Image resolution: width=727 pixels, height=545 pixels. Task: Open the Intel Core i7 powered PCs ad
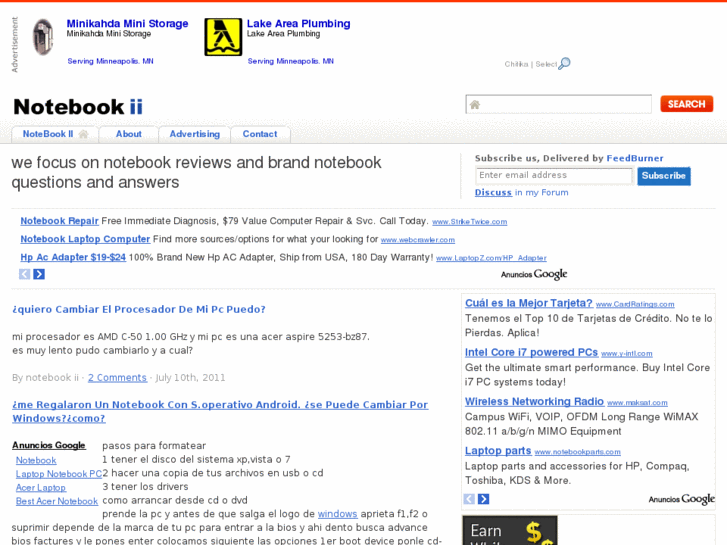coord(531,353)
